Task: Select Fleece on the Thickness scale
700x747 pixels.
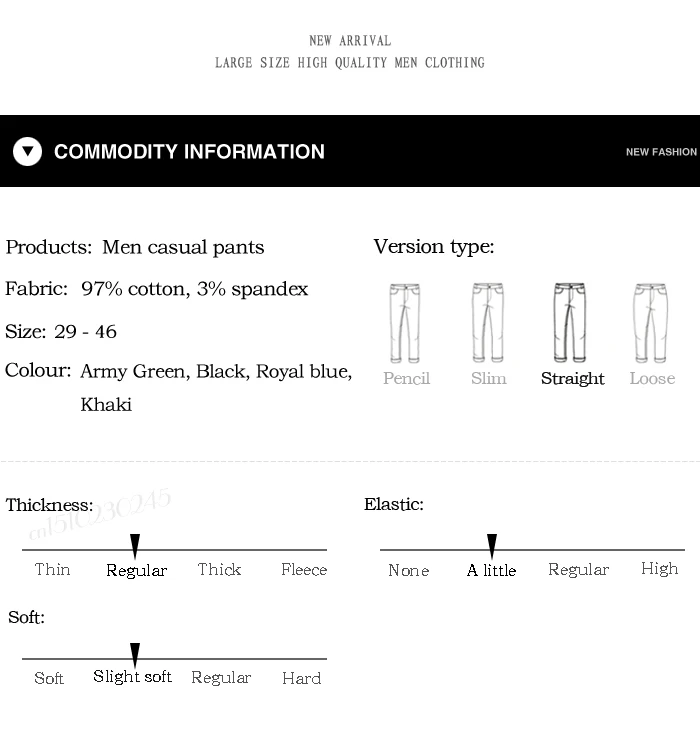Action: [304, 569]
